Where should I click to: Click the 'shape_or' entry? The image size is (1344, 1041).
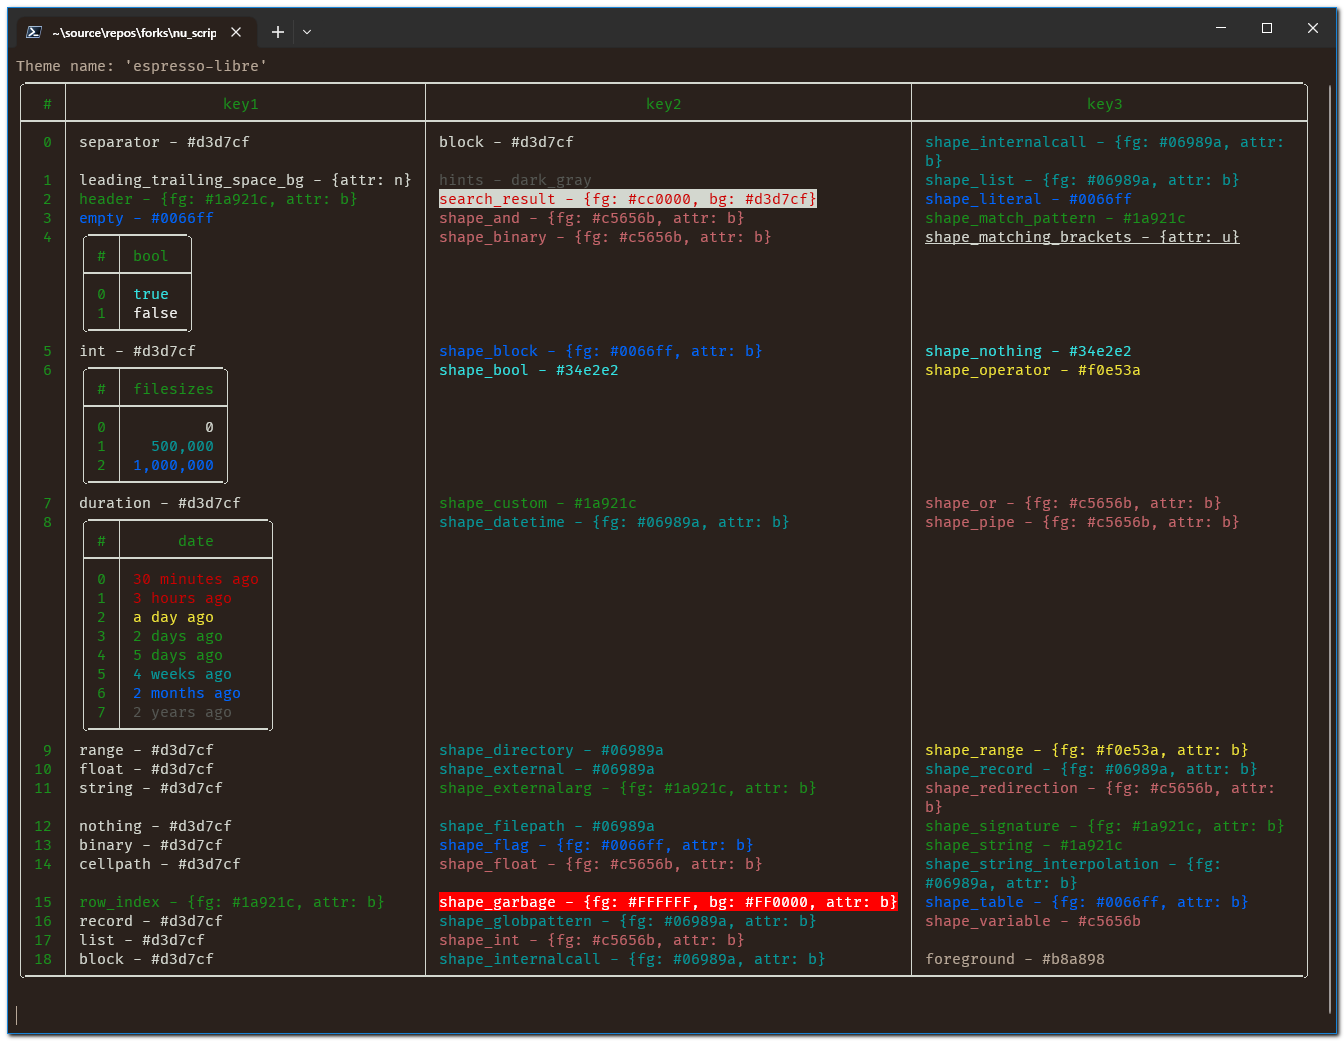click(x=1073, y=503)
